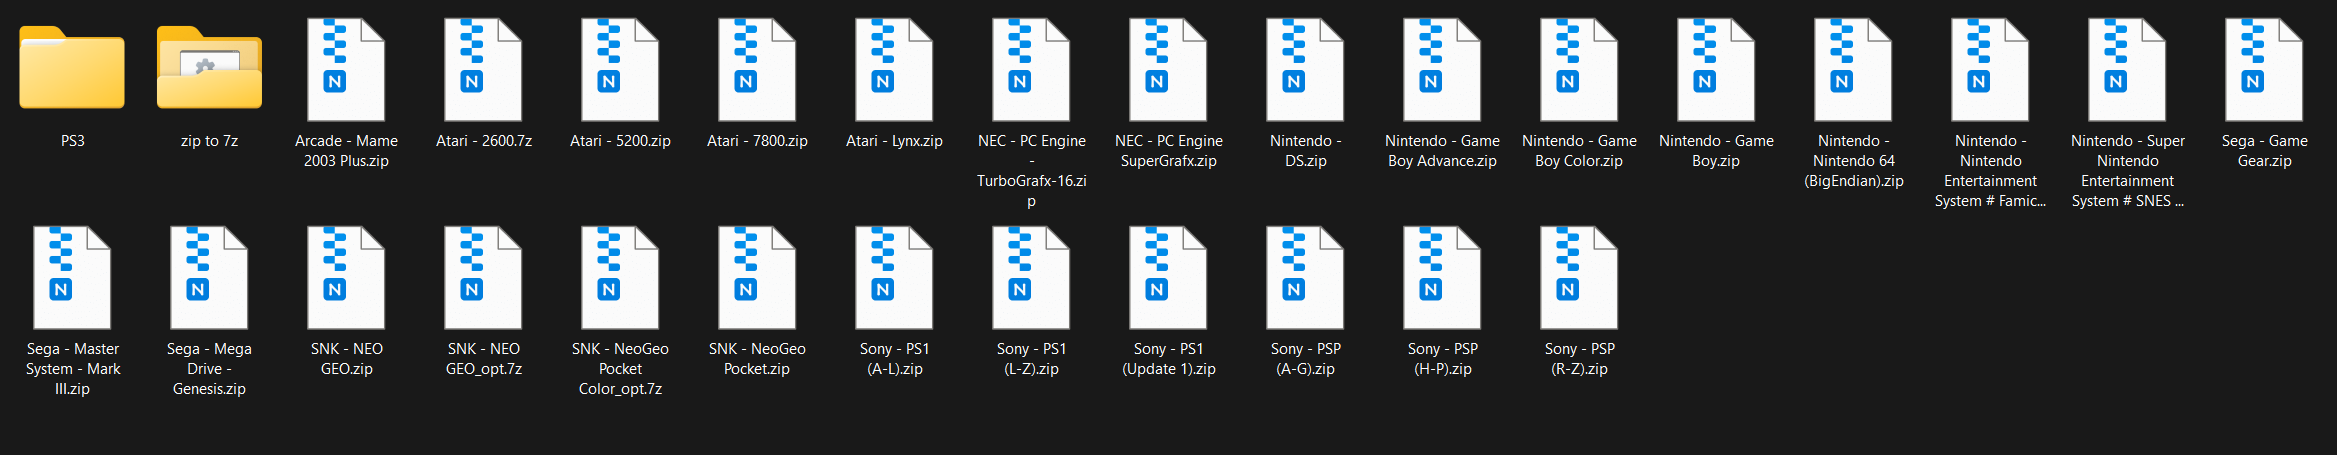The width and height of the screenshot is (2337, 455).
Task: Click the 'Atari - Lynx.zip' file name label
Action: point(894,141)
